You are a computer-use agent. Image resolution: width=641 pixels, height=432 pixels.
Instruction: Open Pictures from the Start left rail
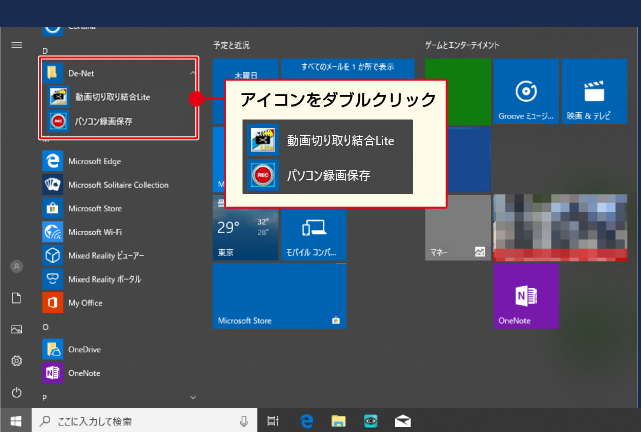click(16, 329)
